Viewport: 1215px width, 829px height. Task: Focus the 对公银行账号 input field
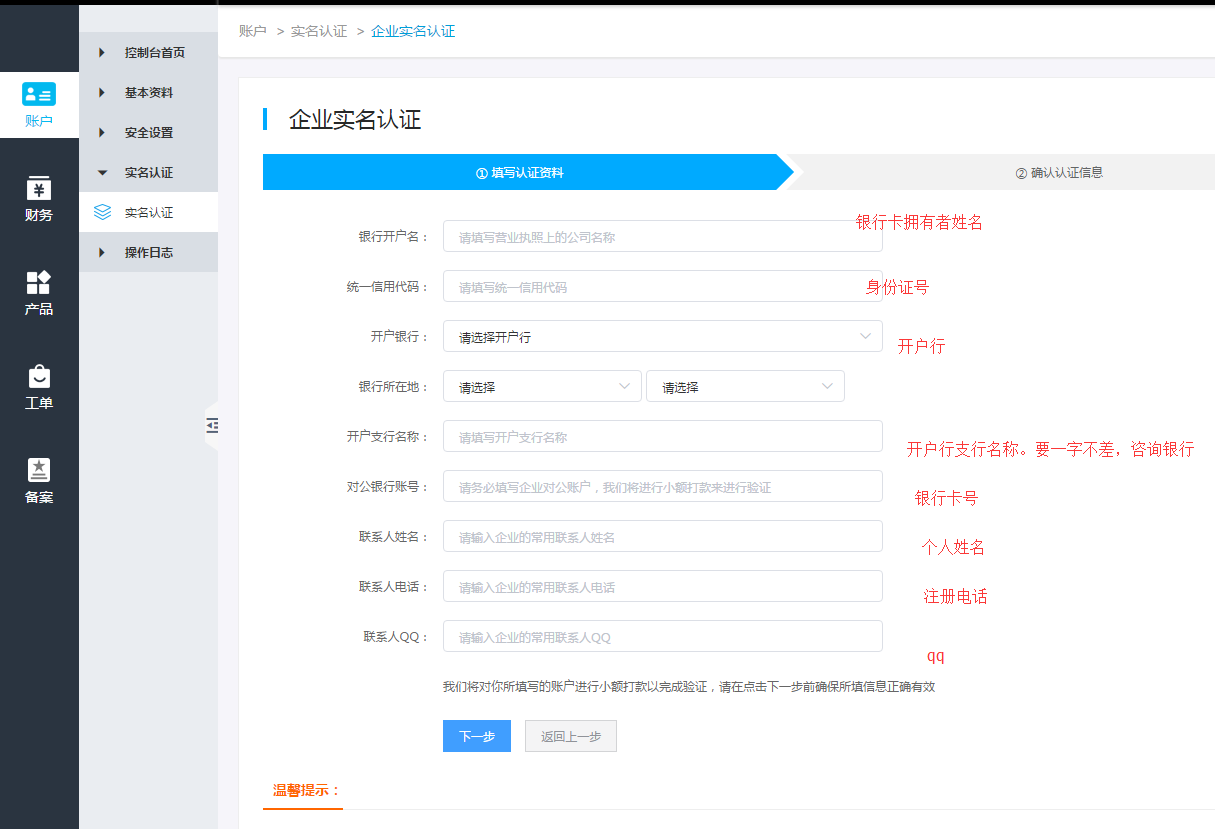[x=663, y=486]
